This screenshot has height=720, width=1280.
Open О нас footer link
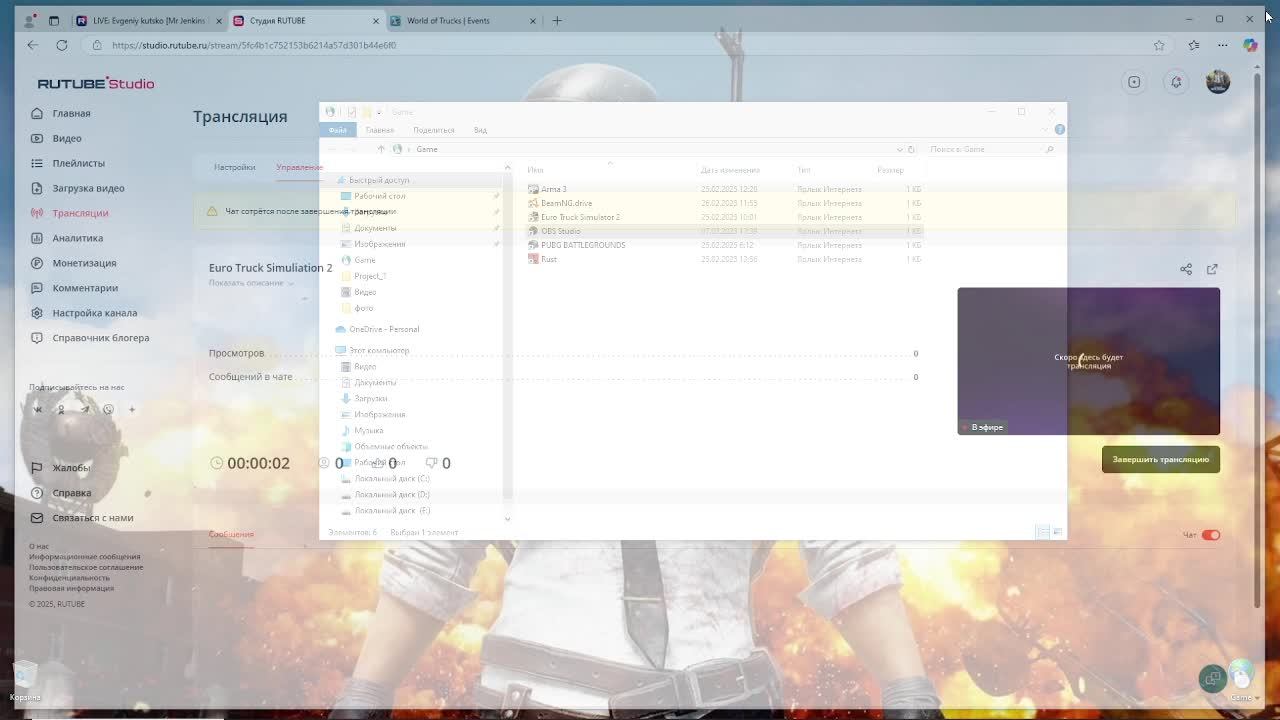(x=39, y=546)
